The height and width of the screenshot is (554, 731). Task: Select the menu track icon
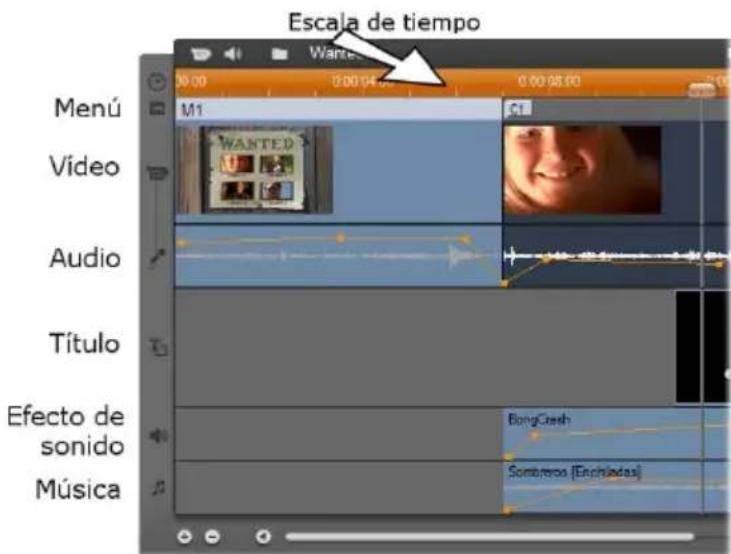[158, 109]
